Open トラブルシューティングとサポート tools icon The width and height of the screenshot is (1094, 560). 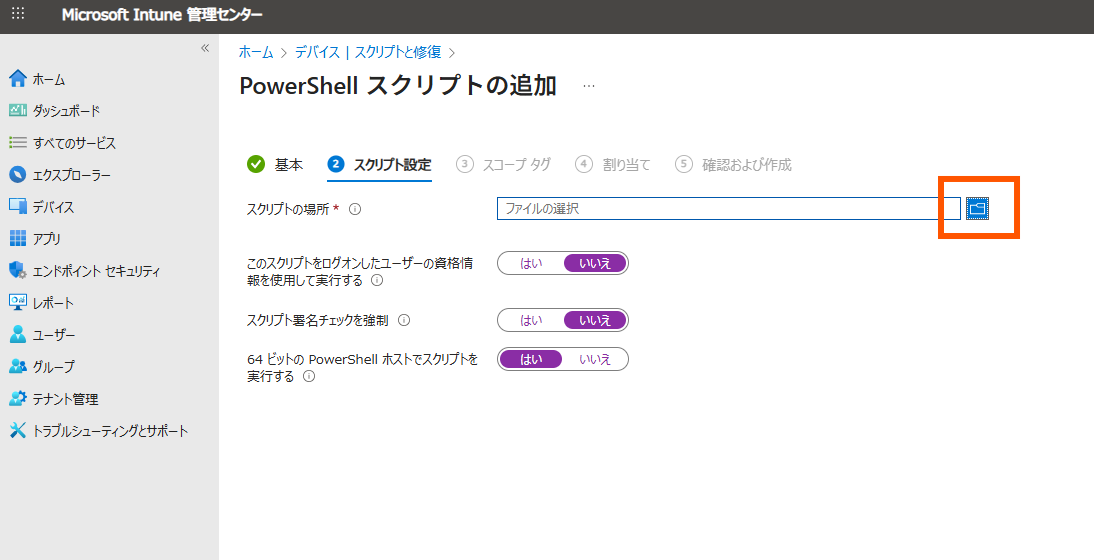(x=17, y=431)
